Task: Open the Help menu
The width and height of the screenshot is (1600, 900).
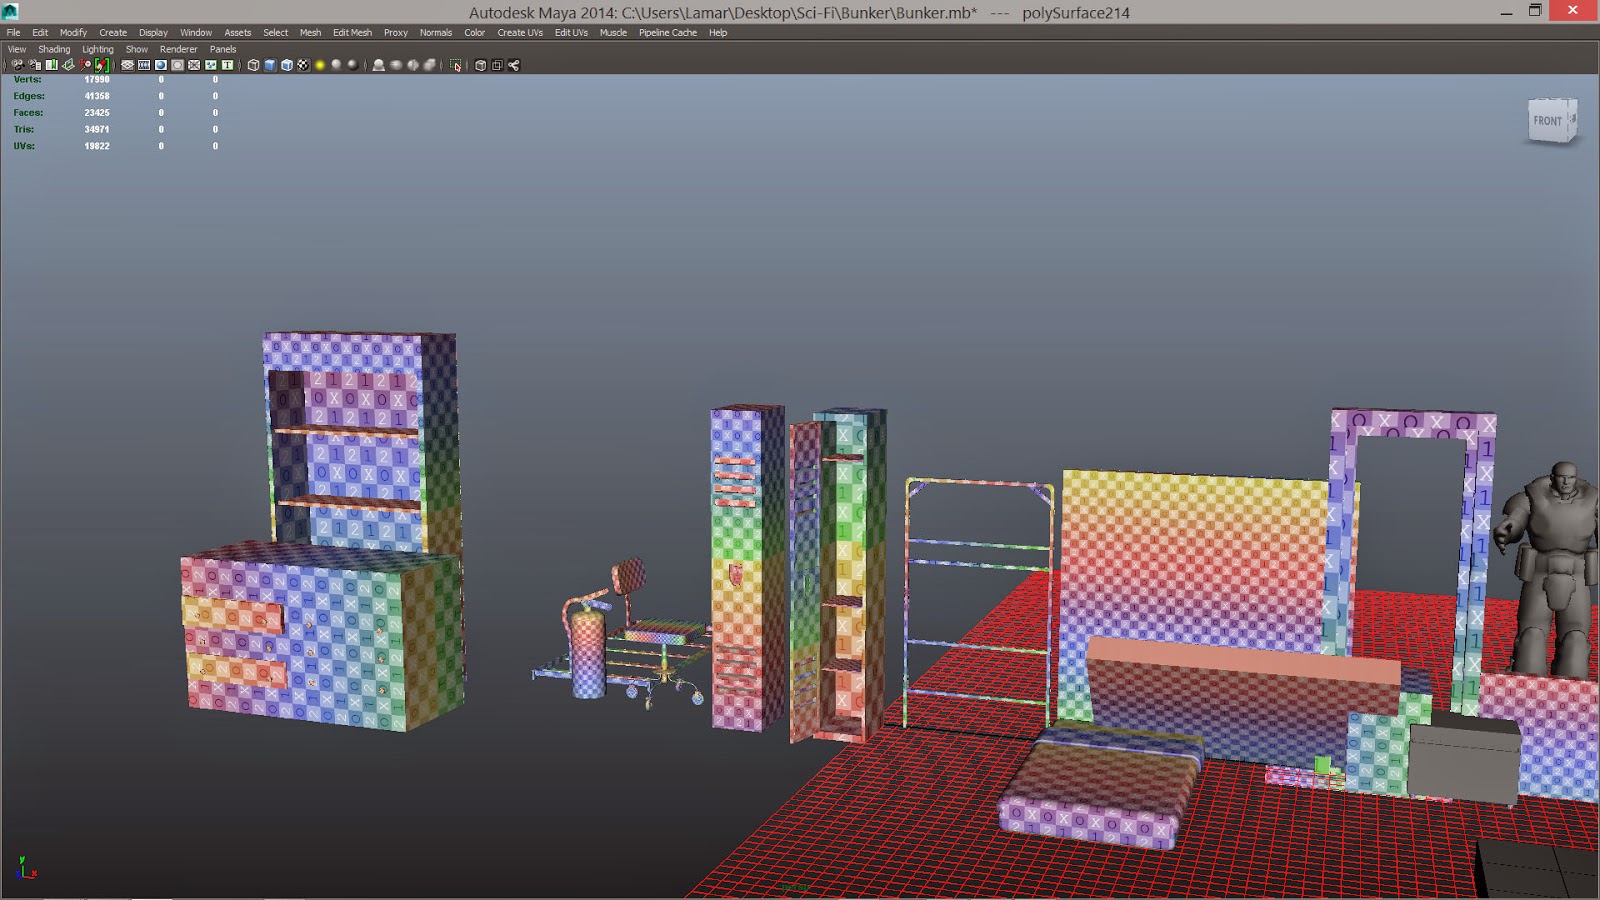Action: 718,32
